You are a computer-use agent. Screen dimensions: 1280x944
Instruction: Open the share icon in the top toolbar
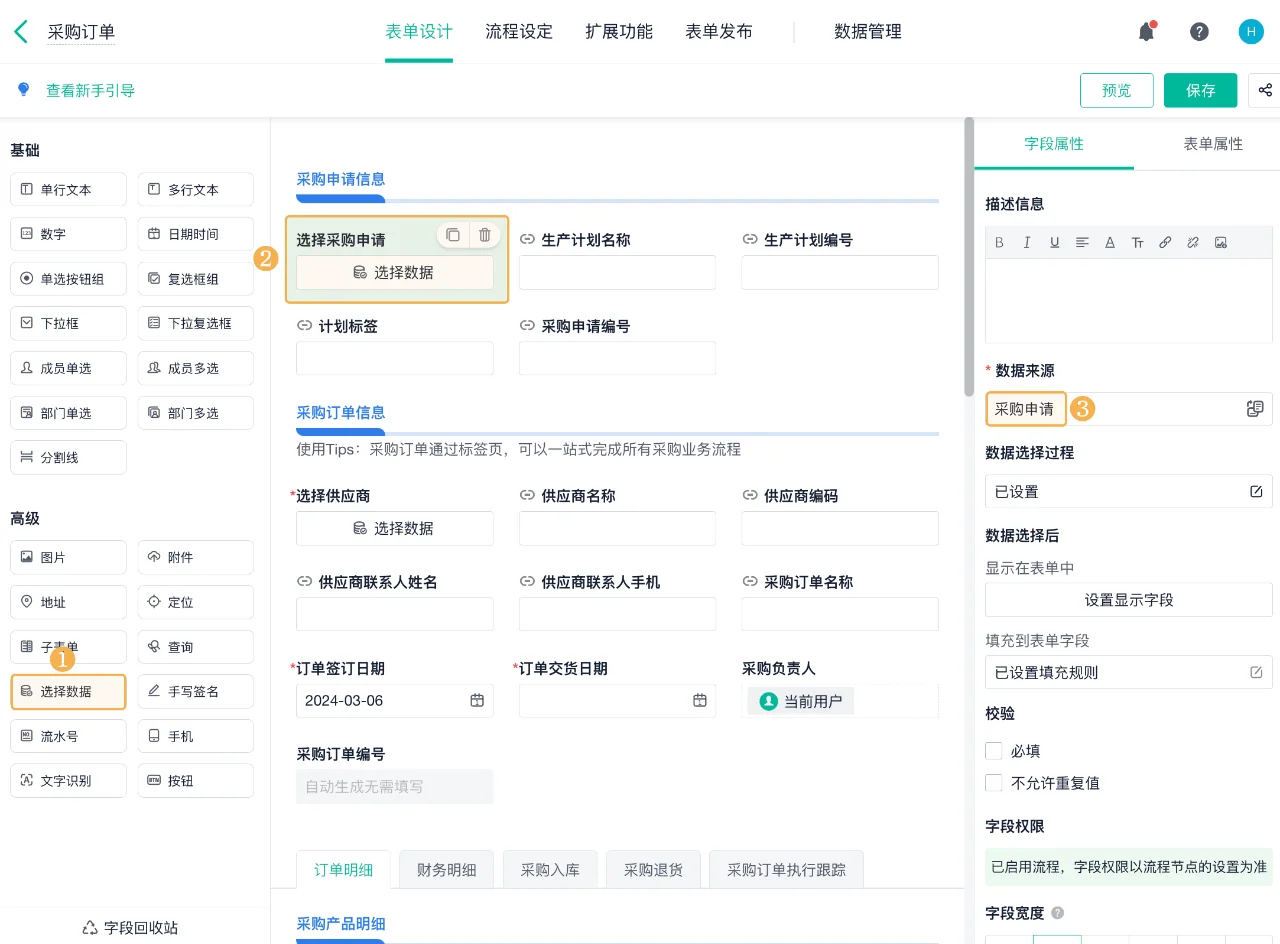pyautogui.click(x=1264, y=90)
